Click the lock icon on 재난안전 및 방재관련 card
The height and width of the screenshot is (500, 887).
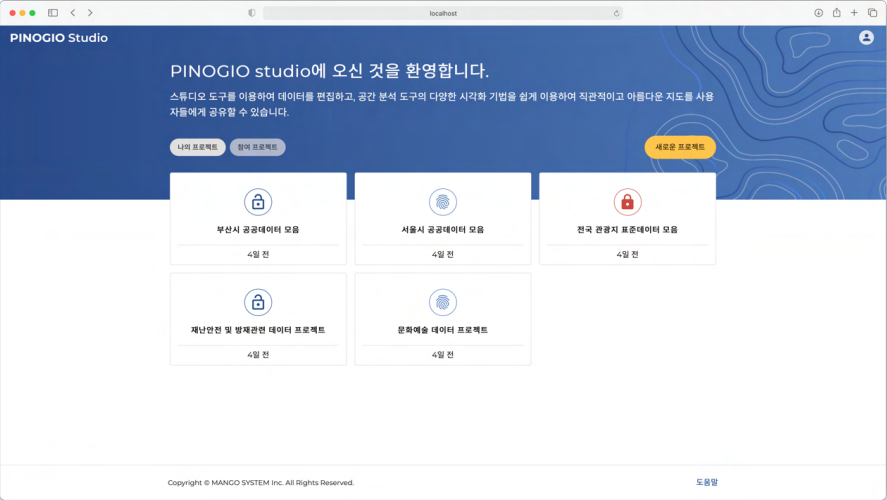258,302
